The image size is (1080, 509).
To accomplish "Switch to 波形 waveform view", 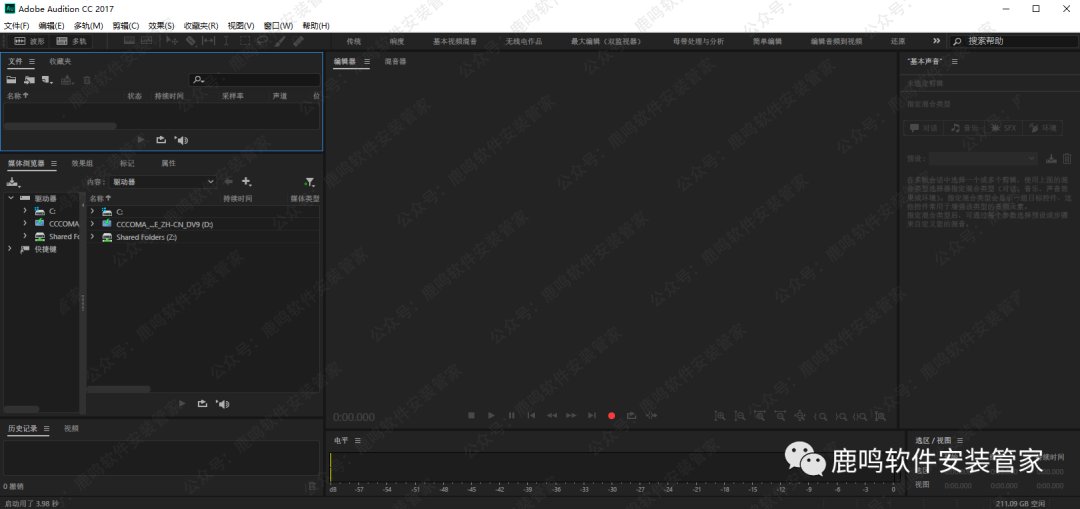I will [30, 41].
